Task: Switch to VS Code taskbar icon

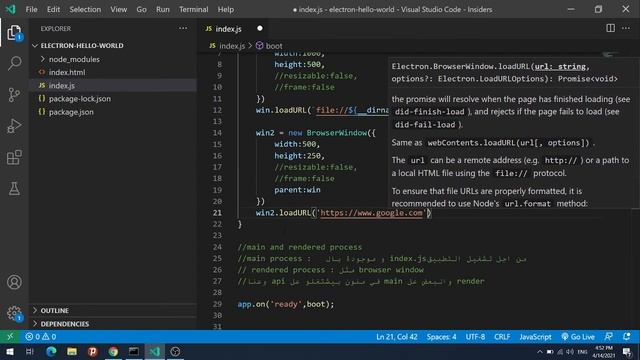Action: [154, 351]
